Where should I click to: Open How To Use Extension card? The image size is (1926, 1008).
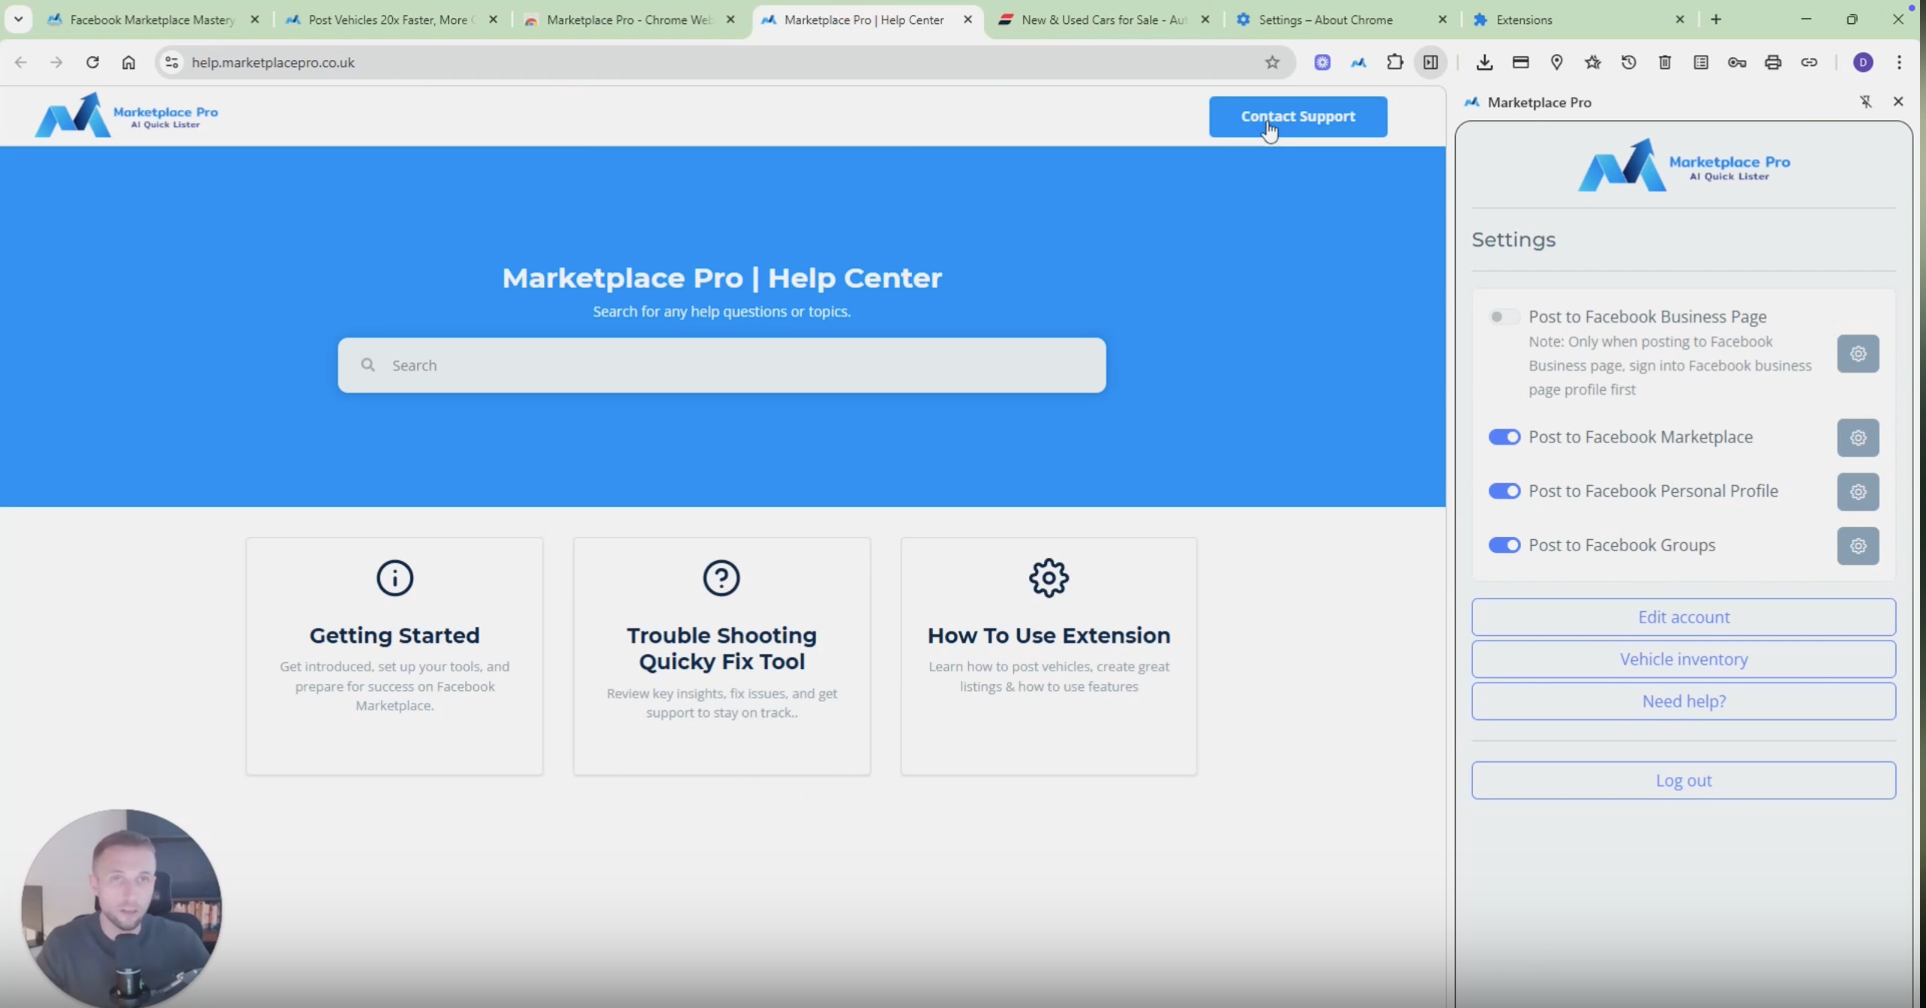click(x=1048, y=656)
